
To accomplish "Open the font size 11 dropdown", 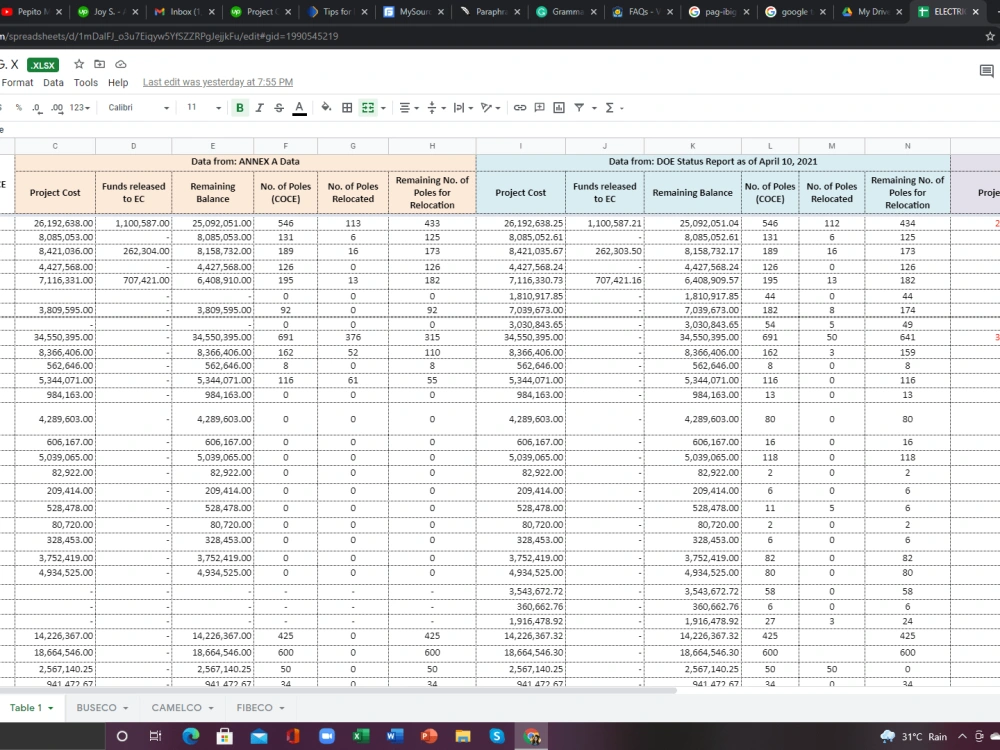I will pyautogui.click(x=203, y=108).
